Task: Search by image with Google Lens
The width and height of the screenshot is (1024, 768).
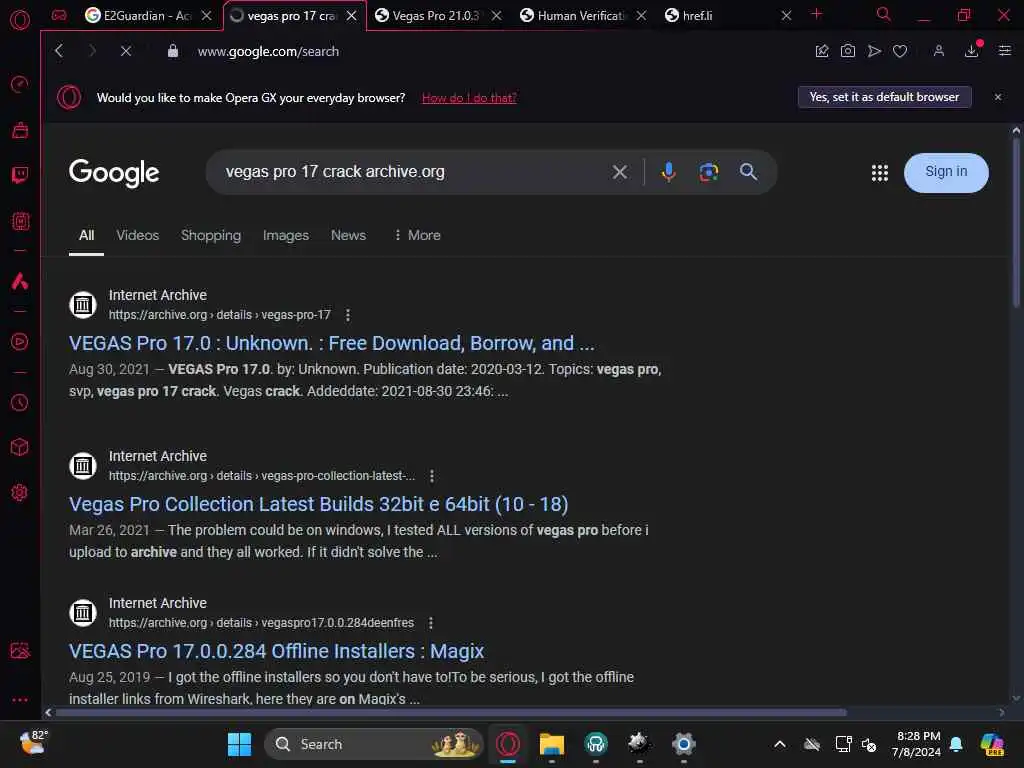Action: pyautogui.click(x=709, y=172)
